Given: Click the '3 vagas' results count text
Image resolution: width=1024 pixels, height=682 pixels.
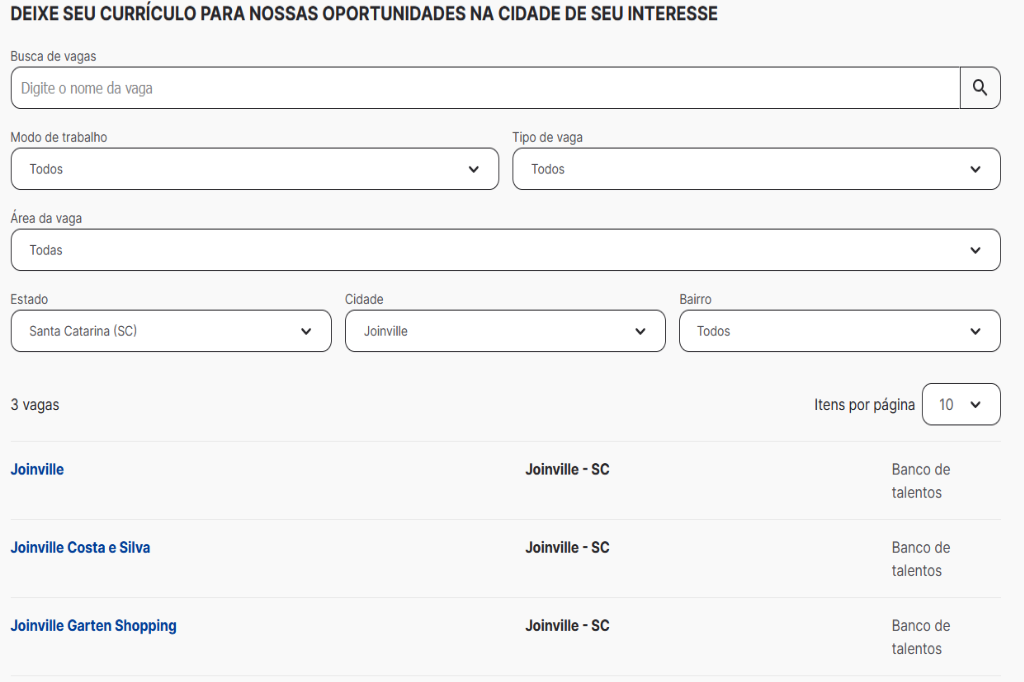Looking at the screenshot, I should (35, 405).
